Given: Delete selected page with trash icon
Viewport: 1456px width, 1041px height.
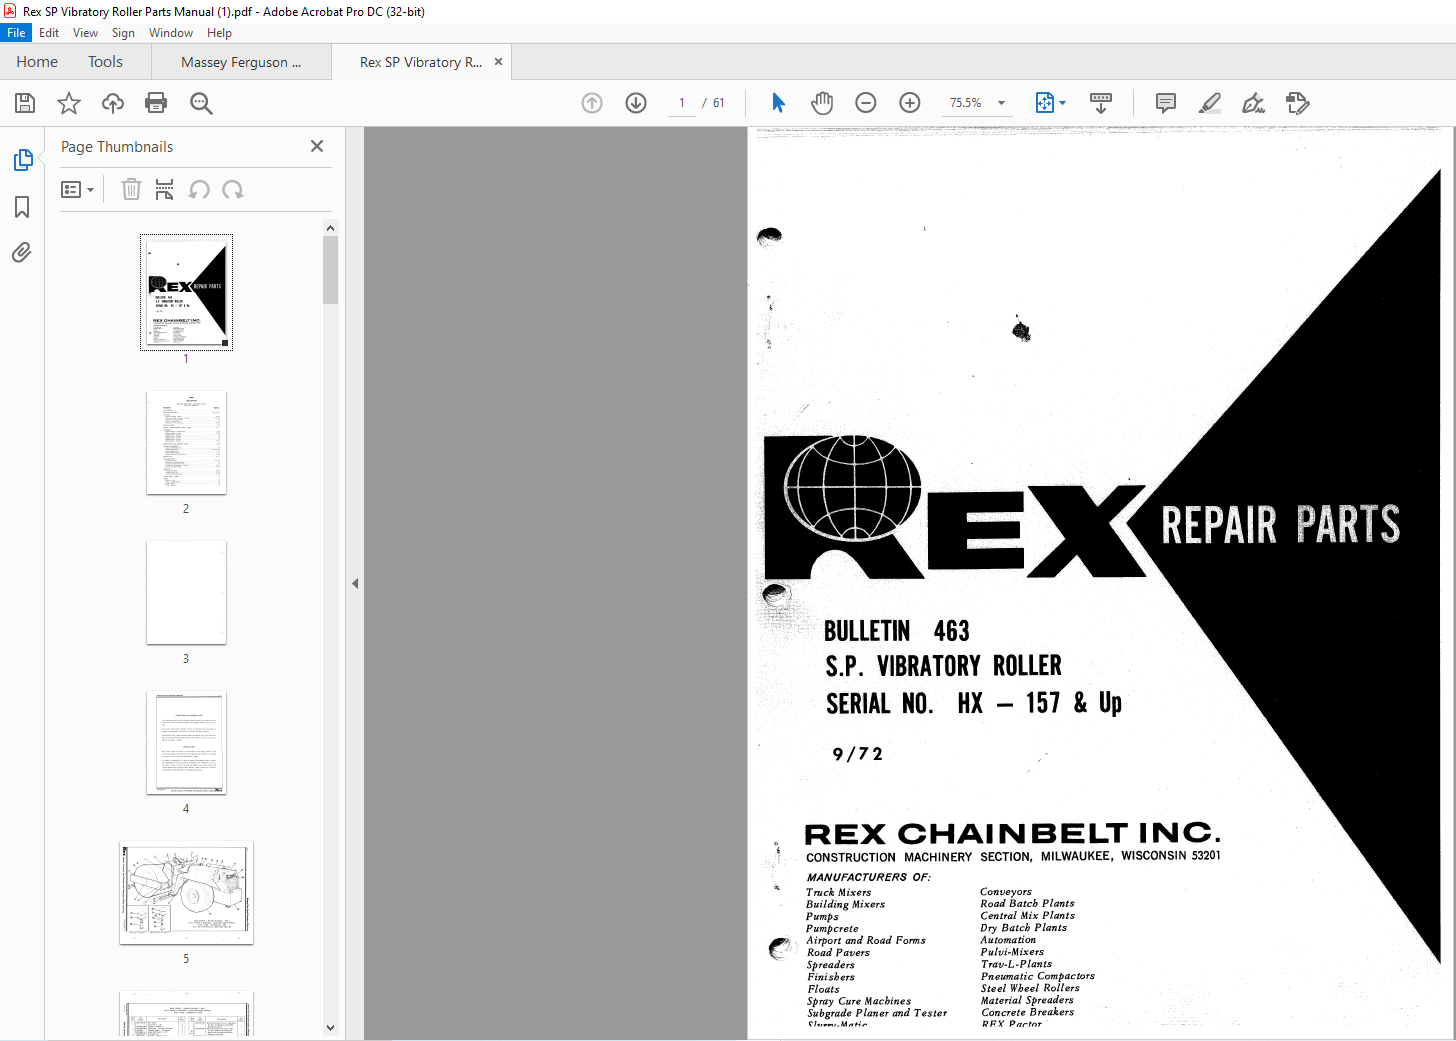Looking at the screenshot, I should tap(131, 189).
